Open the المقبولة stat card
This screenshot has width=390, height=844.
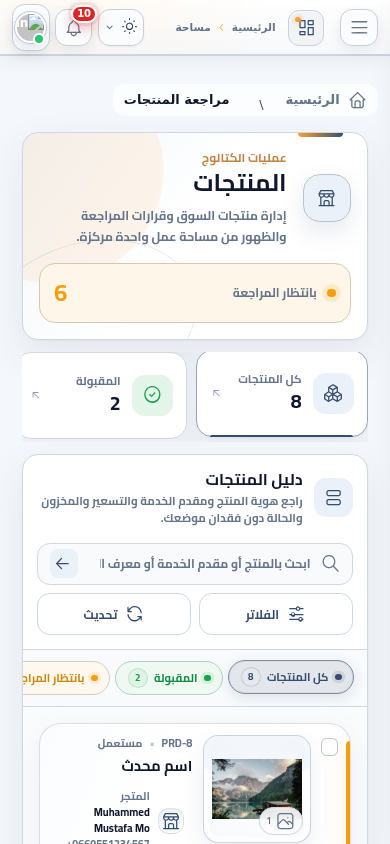tap(104, 395)
